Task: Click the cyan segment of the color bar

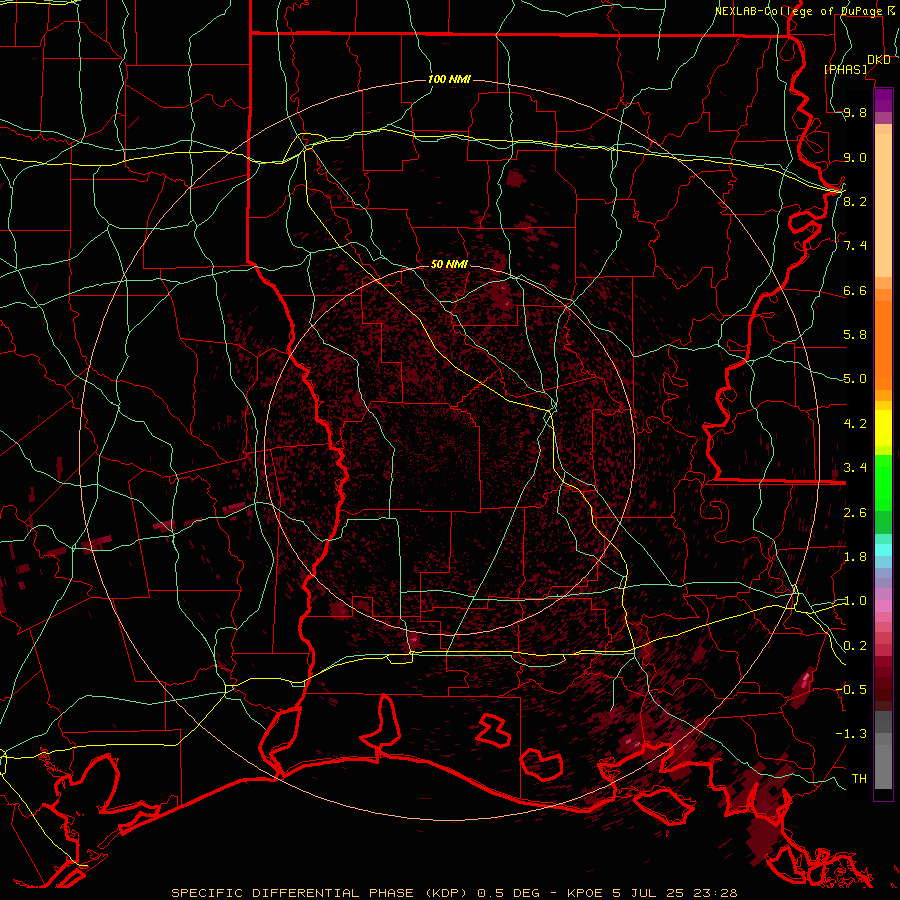Action: pyautogui.click(x=883, y=550)
